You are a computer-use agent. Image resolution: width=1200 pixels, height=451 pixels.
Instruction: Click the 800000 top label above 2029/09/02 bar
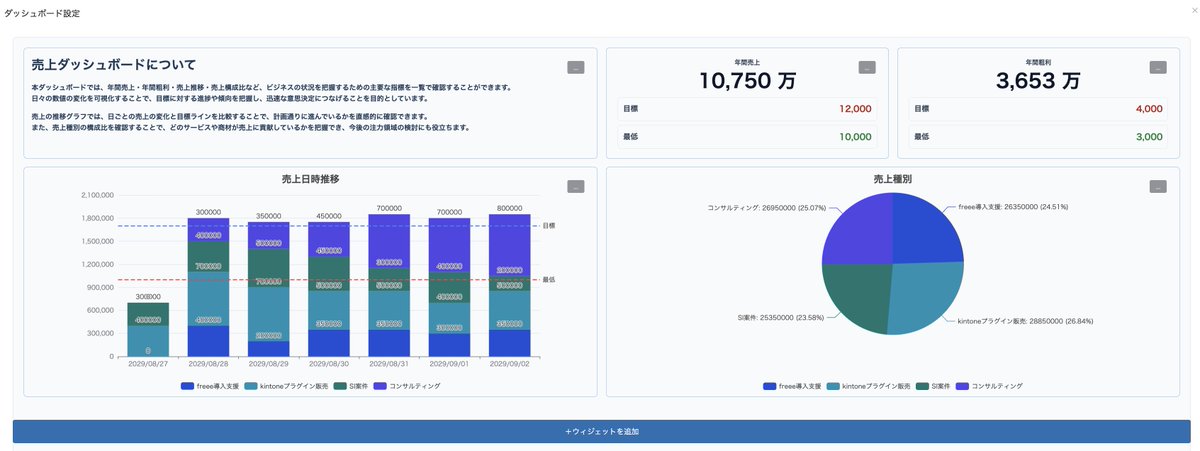click(510, 209)
